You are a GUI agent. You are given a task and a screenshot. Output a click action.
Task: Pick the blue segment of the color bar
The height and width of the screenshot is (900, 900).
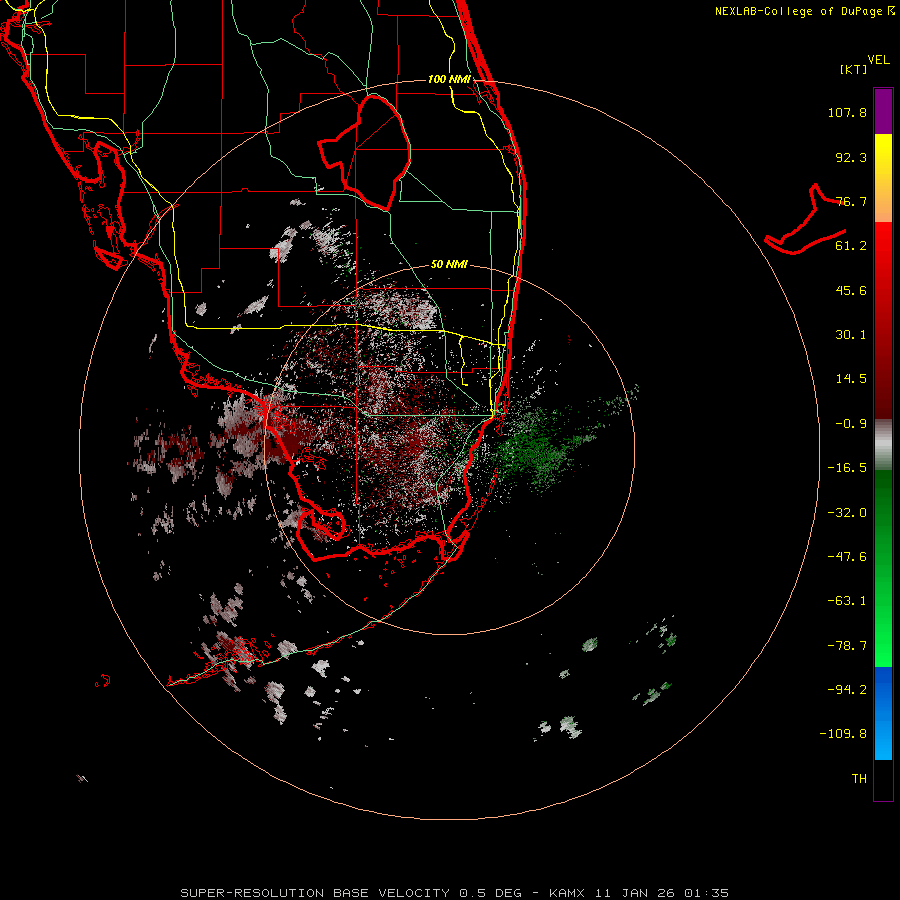click(x=883, y=713)
